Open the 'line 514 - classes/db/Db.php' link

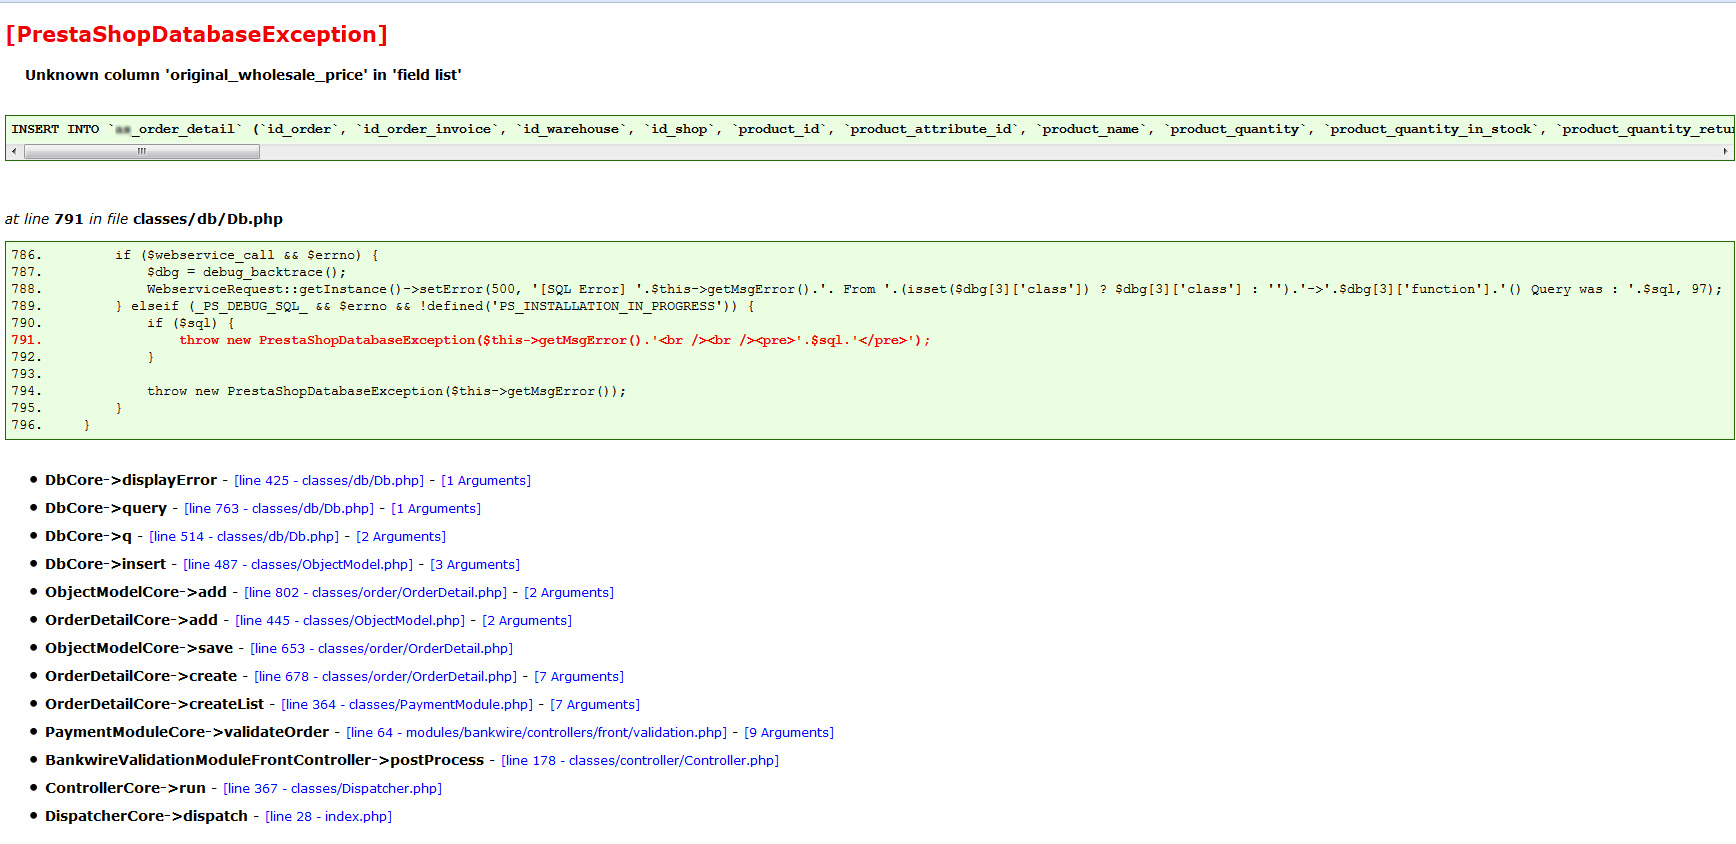[x=244, y=537]
